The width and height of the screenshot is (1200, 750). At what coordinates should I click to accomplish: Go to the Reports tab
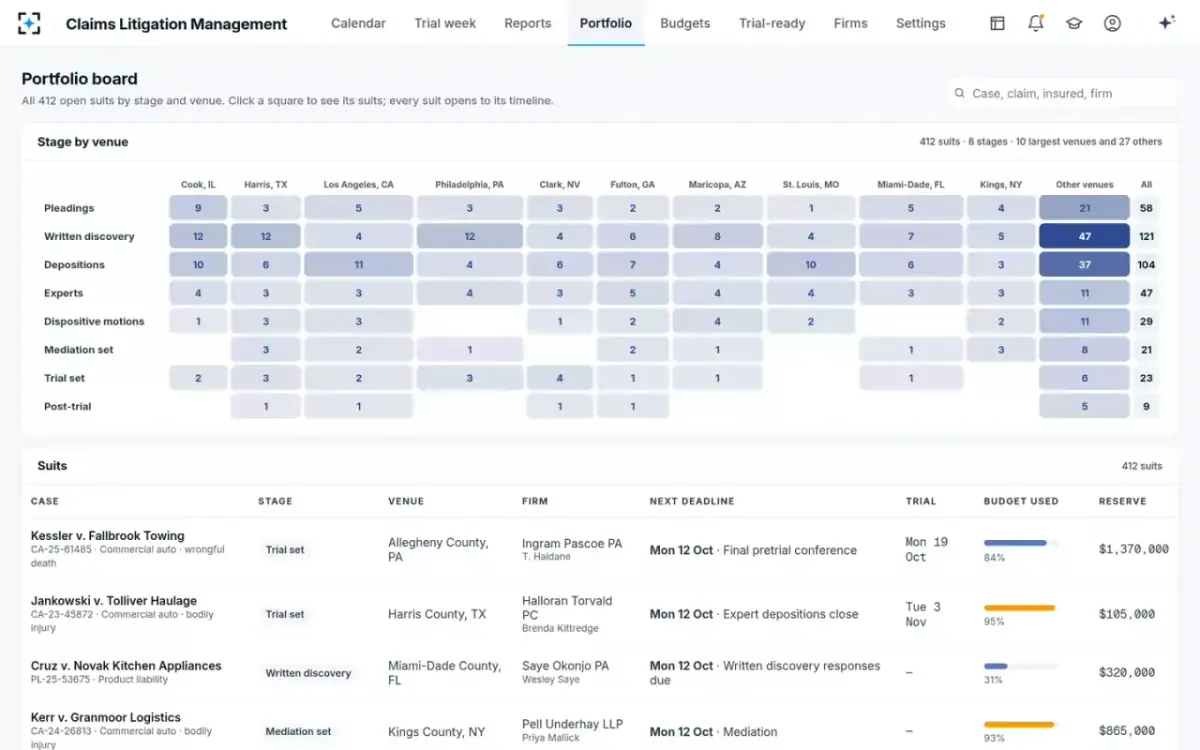pyautogui.click(x=528, y=23)
